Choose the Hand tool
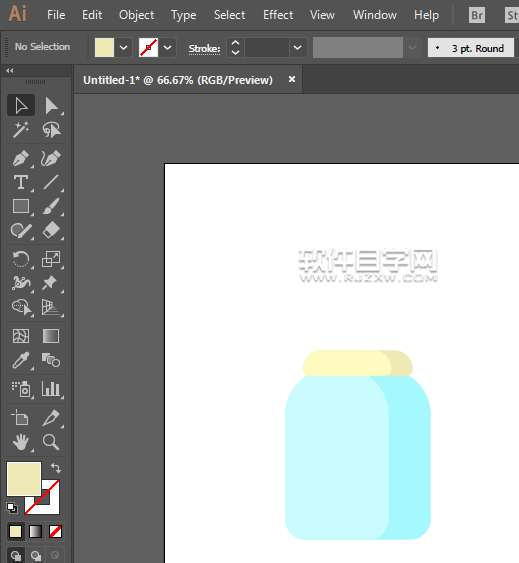 (x=20, y=442)
